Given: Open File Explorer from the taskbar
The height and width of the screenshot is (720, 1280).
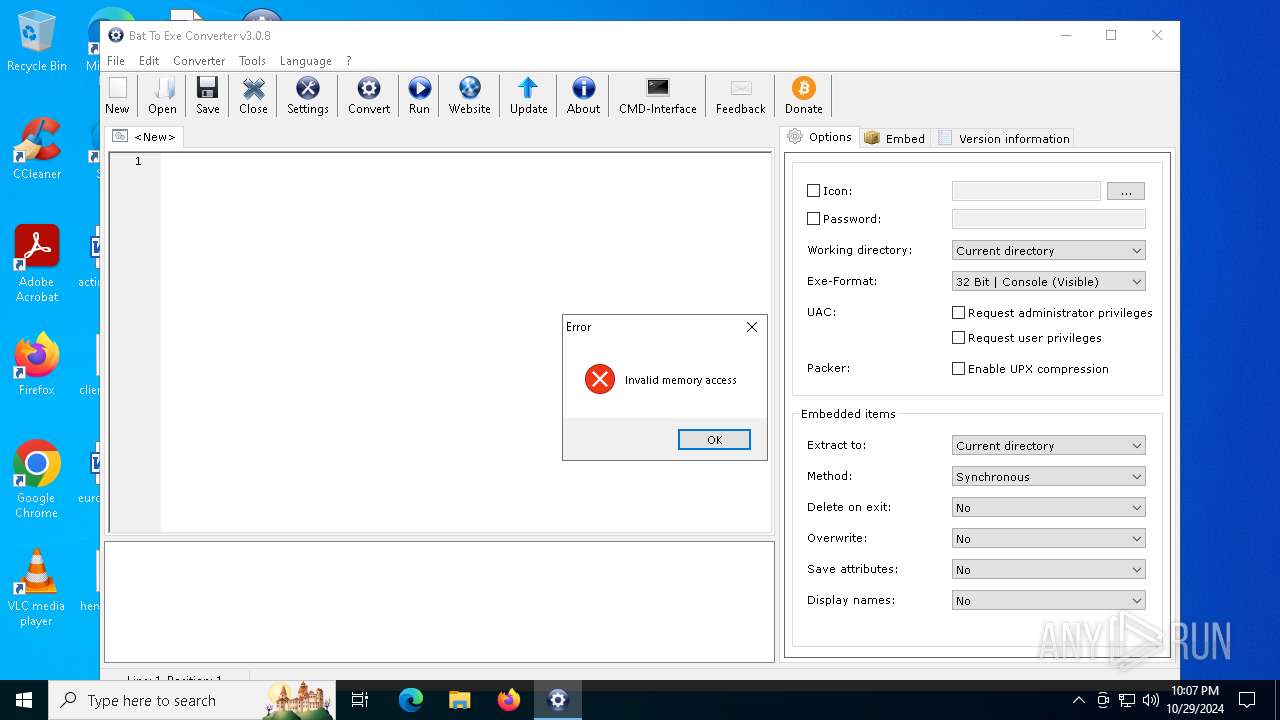Looking at the screenshot, I should (459, 700).
